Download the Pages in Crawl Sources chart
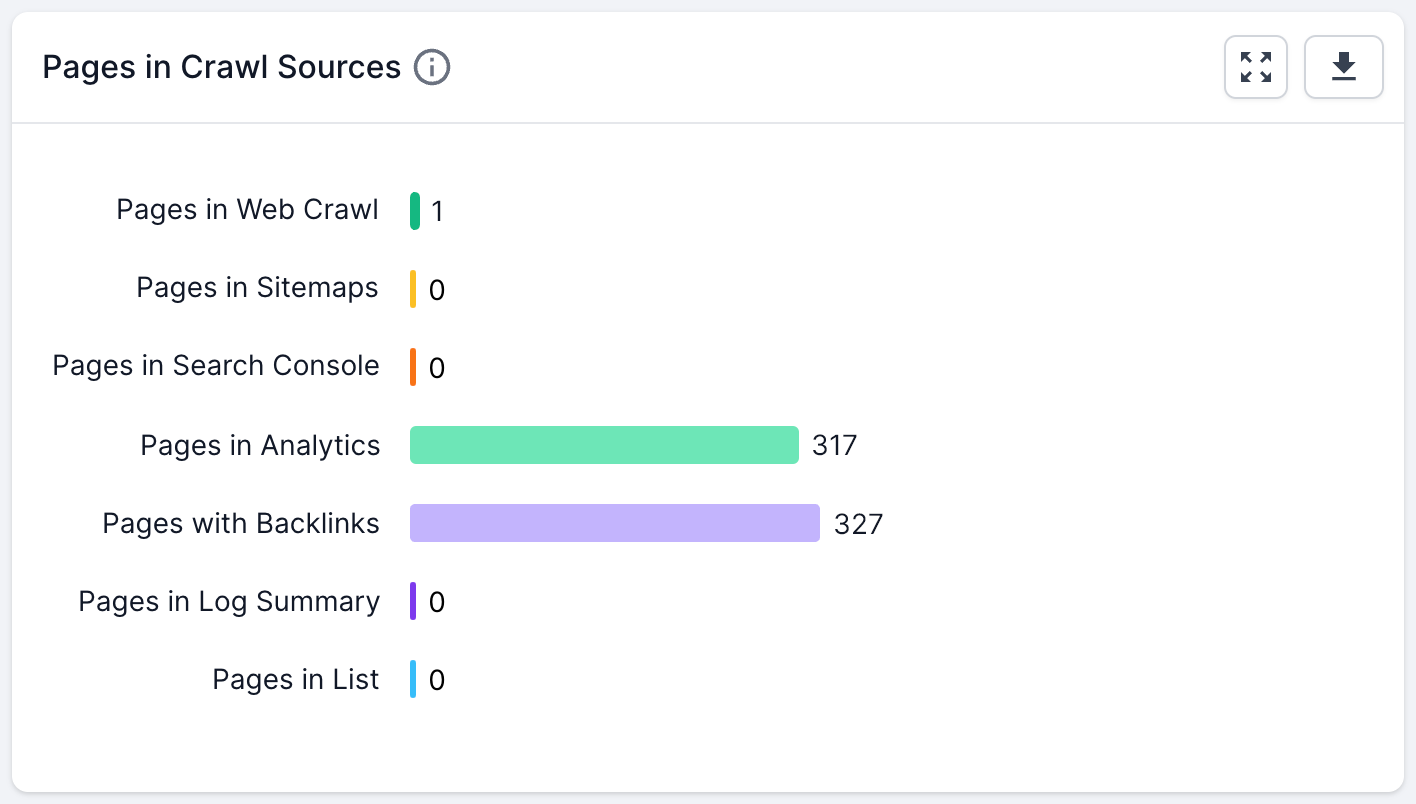Screen dimensions: 1416x804 coord(1343,67)
